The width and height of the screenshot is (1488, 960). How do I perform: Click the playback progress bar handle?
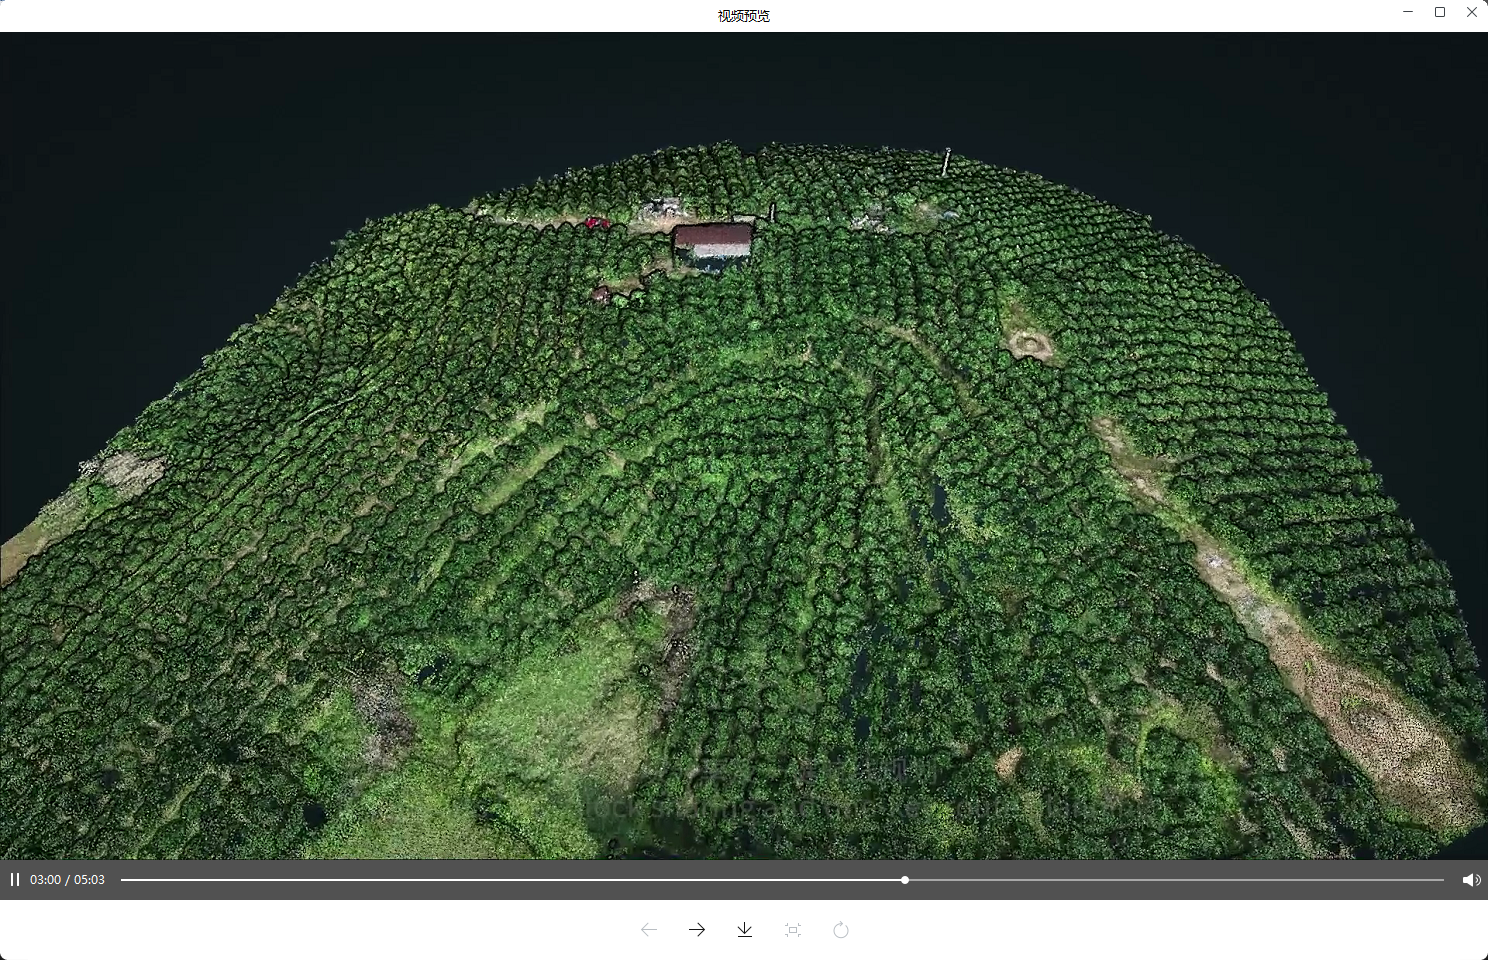point(905,880)
